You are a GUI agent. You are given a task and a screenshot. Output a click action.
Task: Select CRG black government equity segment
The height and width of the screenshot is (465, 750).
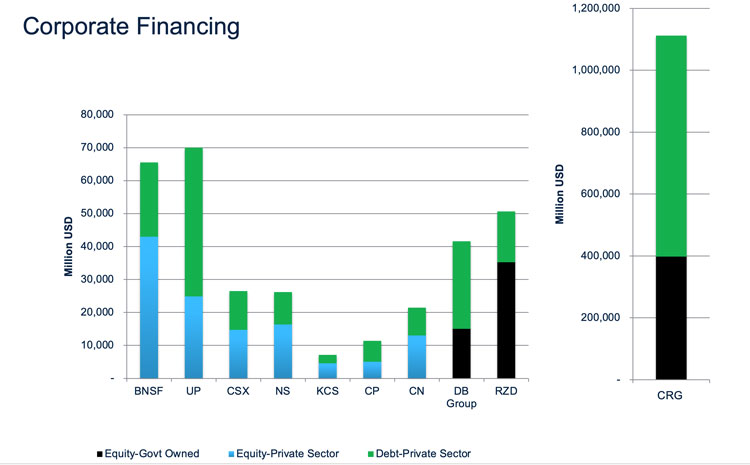(x=671, y=318)
